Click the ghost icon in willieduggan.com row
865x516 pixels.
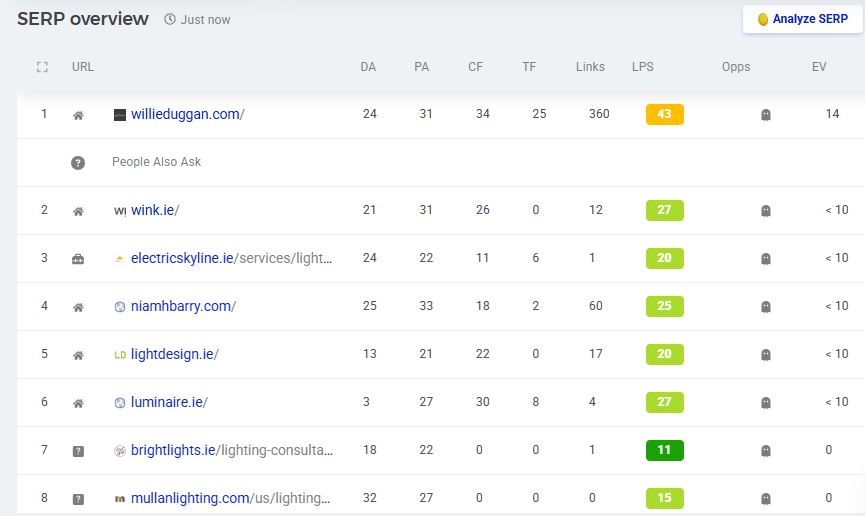click(x=766, y=115)
